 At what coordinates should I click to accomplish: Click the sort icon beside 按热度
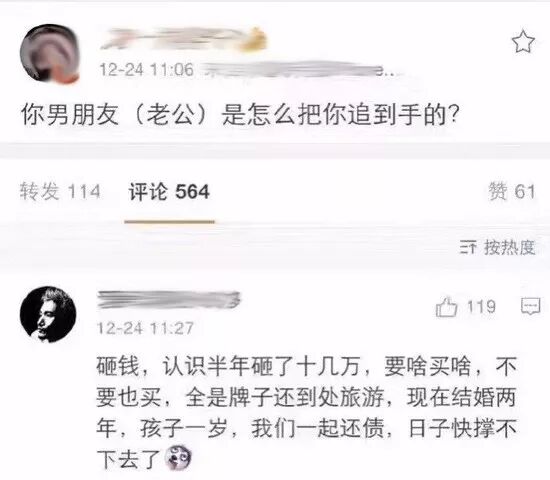[468, 247]
